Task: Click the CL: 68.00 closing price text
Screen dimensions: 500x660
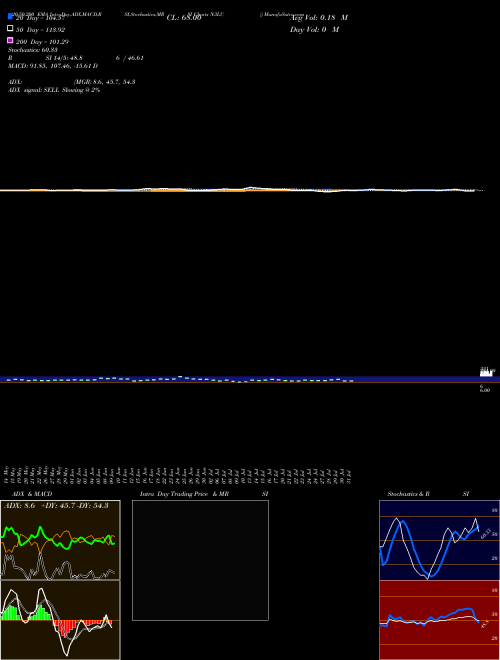Action: point(184,18)
